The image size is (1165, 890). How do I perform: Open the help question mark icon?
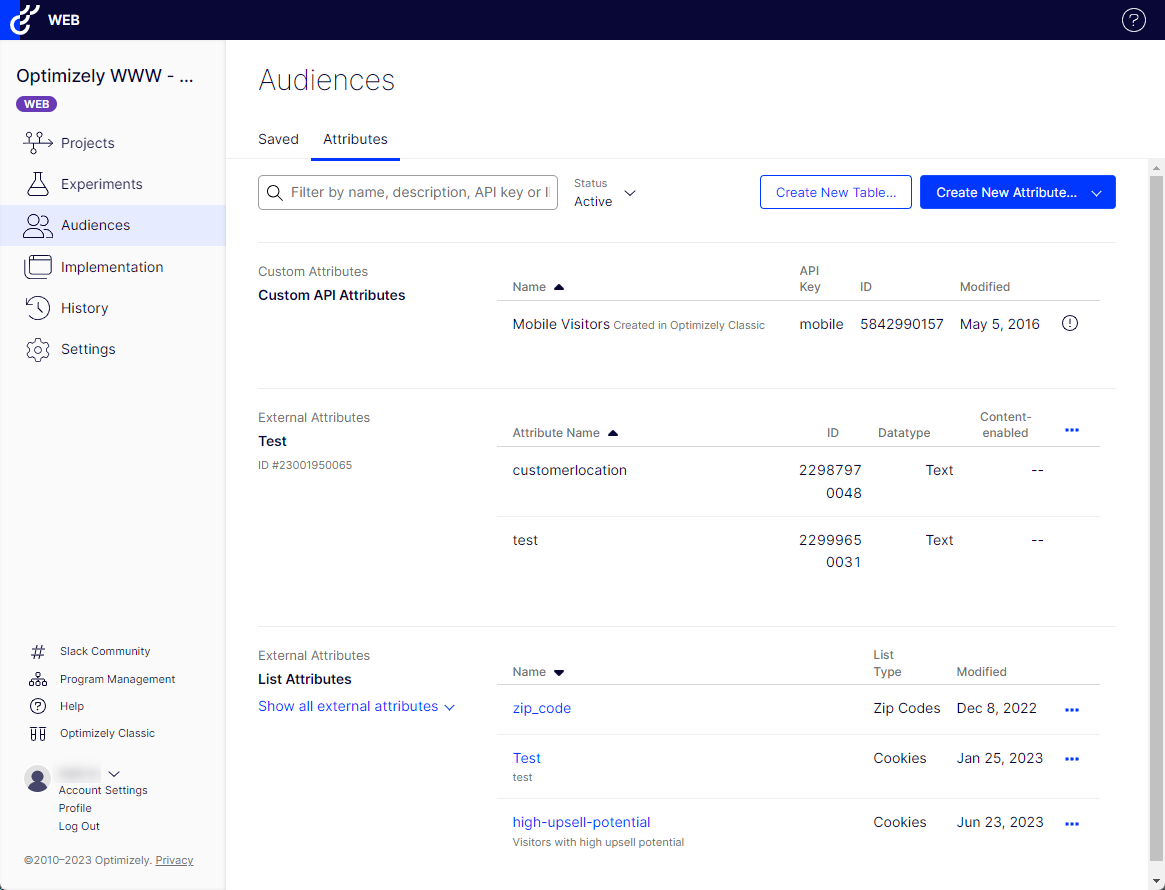[x=1133, y=20]
